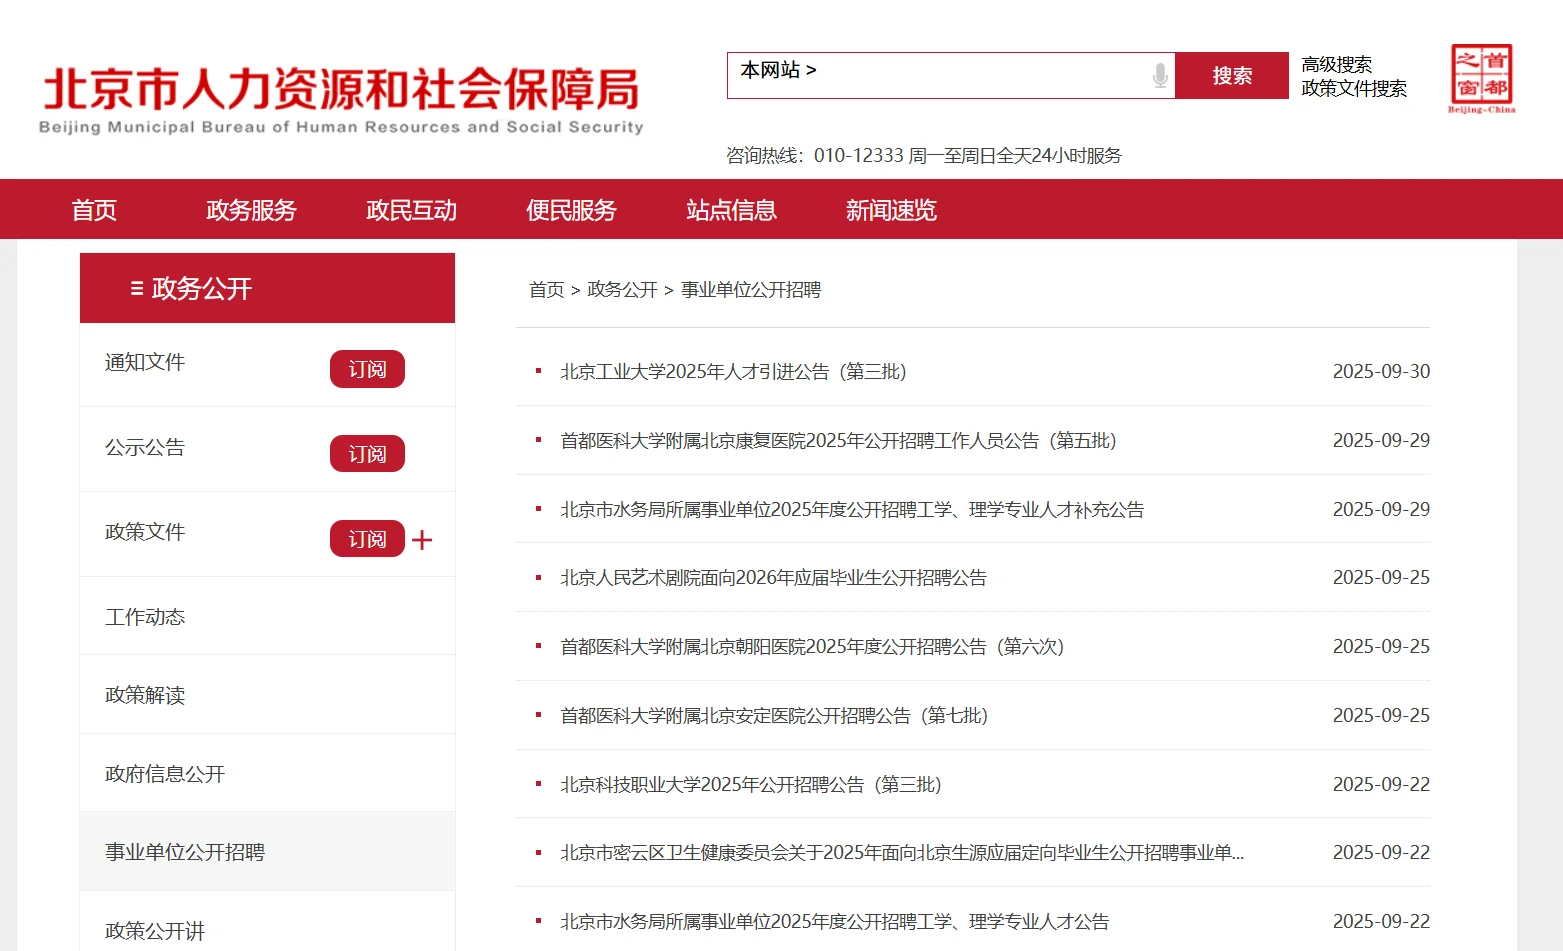Open 北京市水务局 人才补充公告 link

(x=852, y=510)
